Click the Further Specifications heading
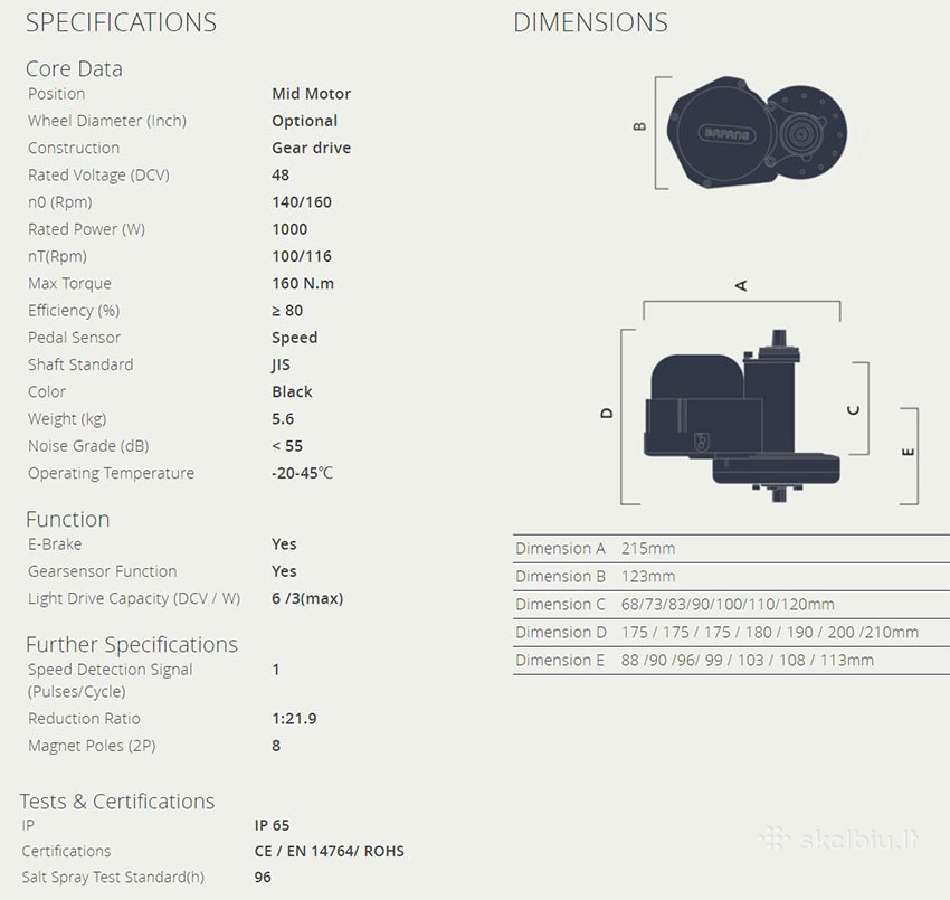950x900 pixels. click(131, 644)
